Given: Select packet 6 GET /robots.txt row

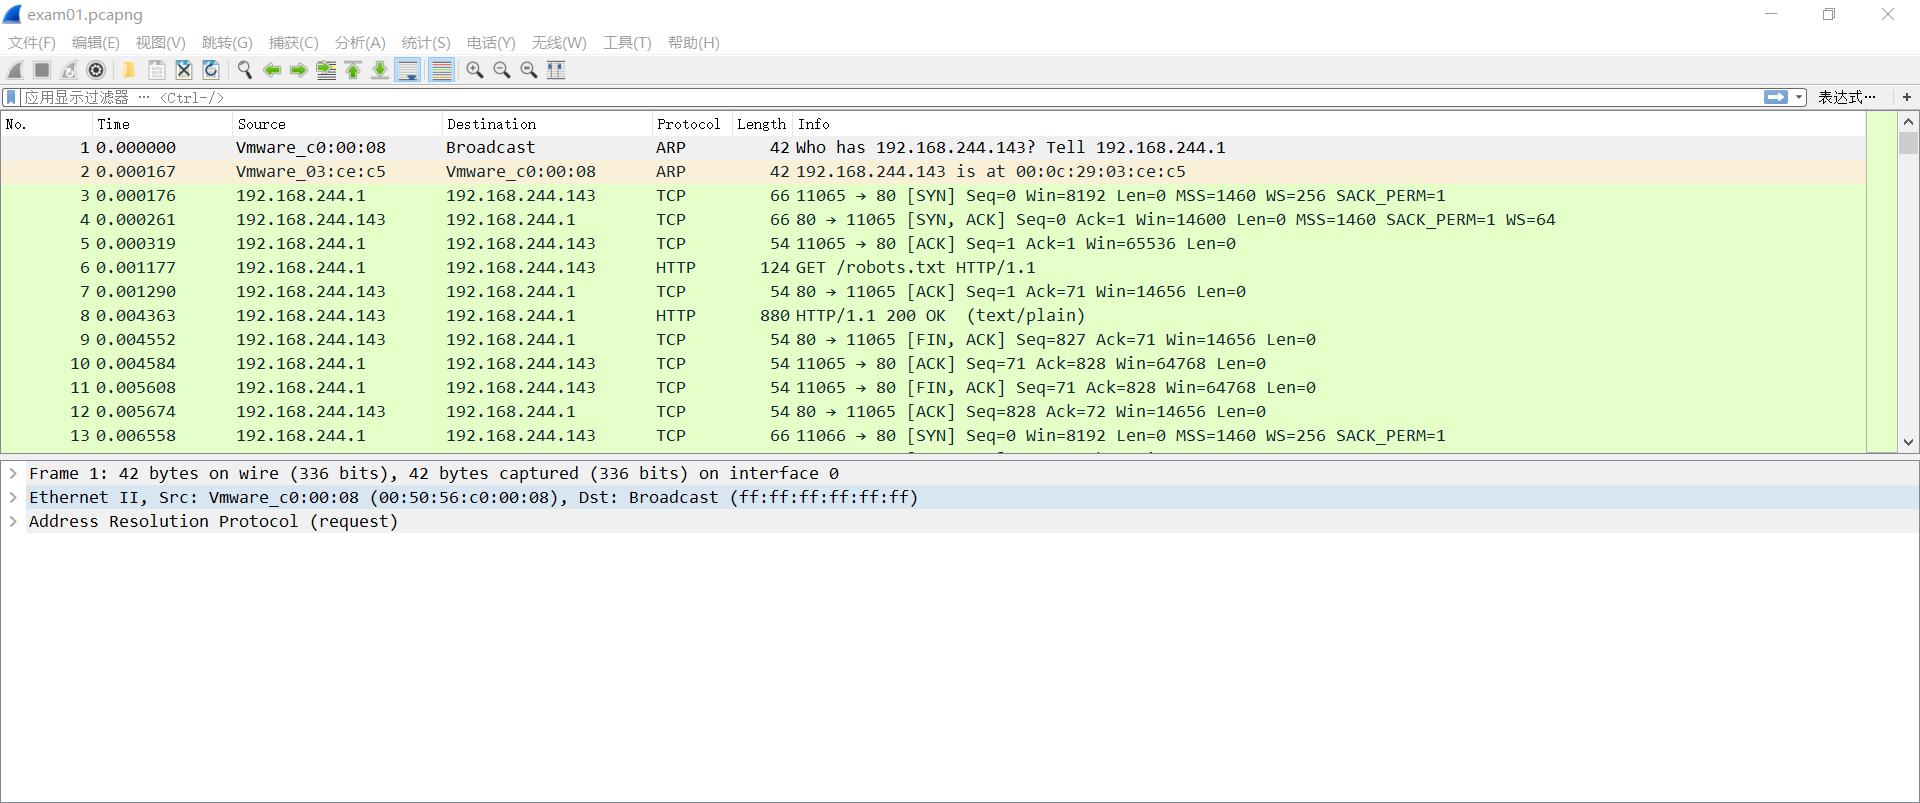Looking at the screenshot, I should click(x=933, y=267).
